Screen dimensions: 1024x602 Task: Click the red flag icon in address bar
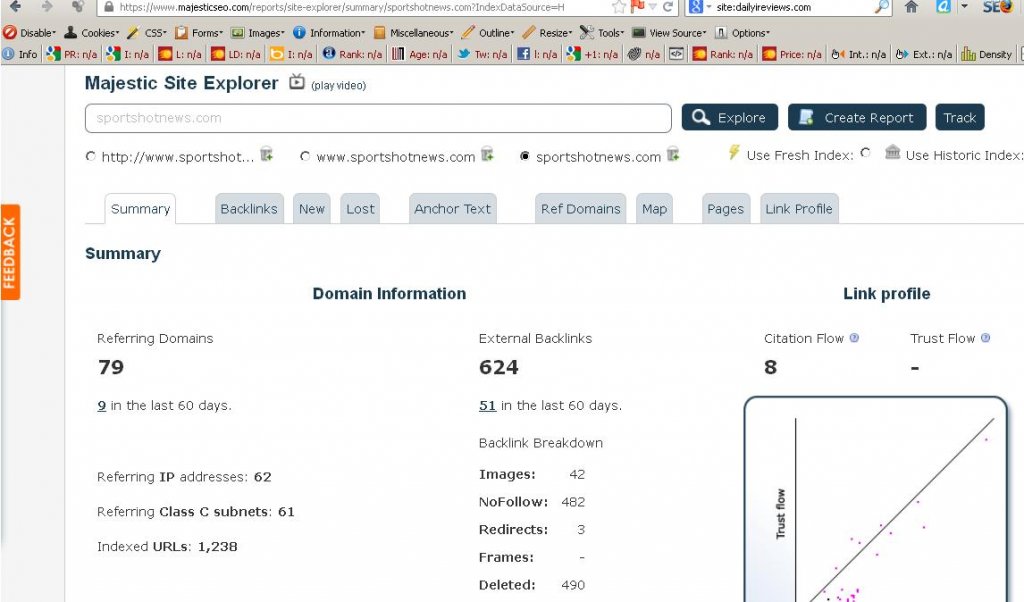[x=637, y=7]
